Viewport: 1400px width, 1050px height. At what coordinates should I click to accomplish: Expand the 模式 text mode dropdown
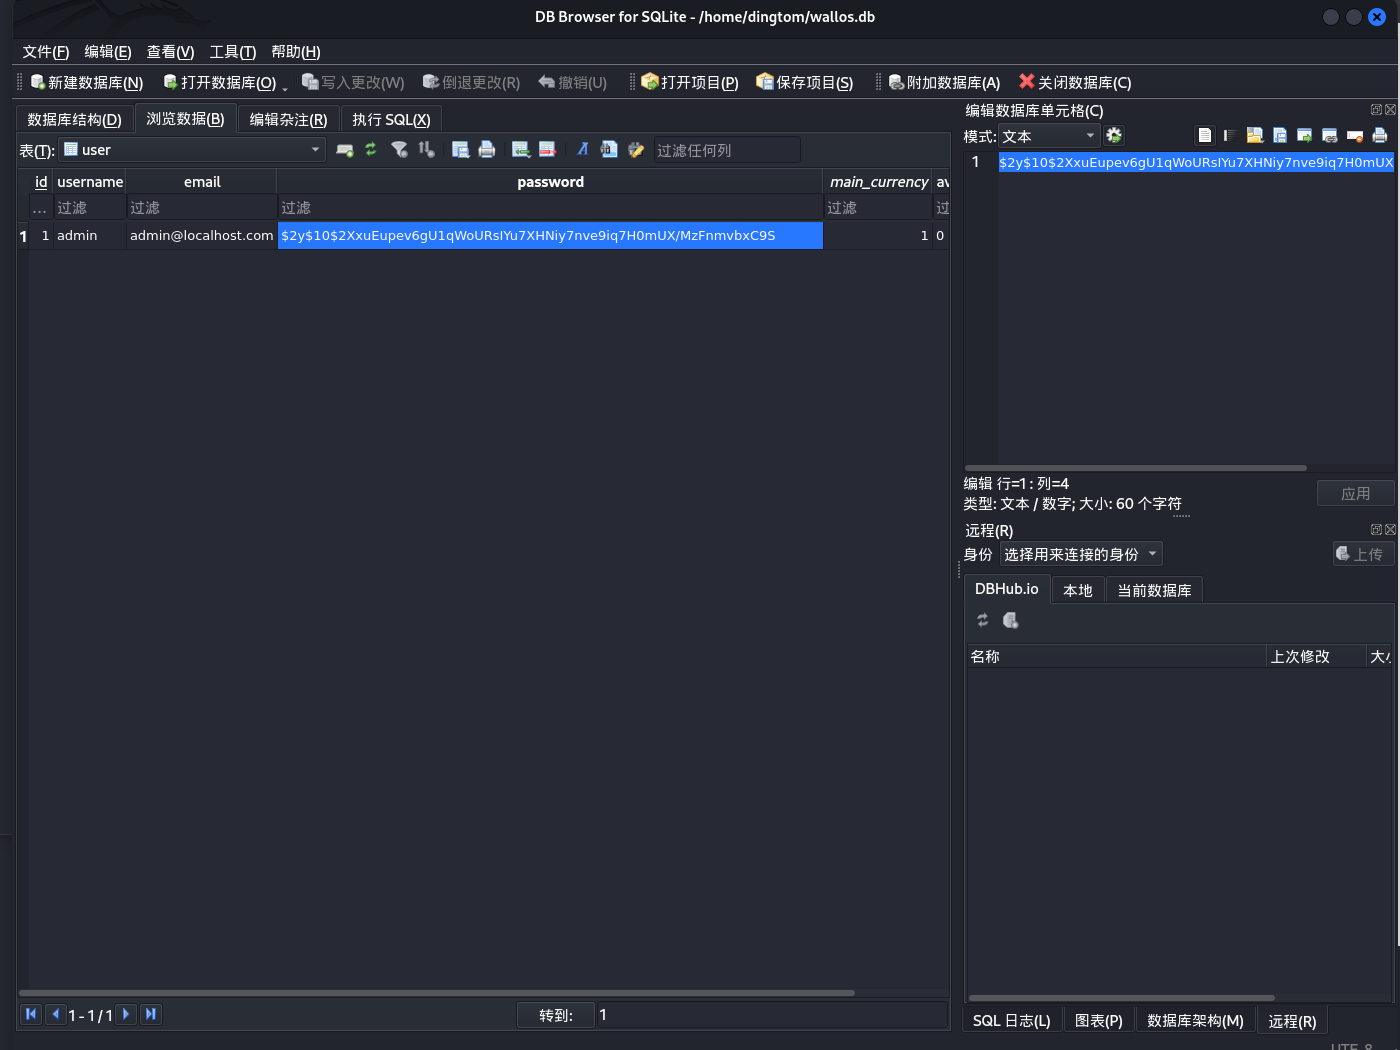(1049, 136)
